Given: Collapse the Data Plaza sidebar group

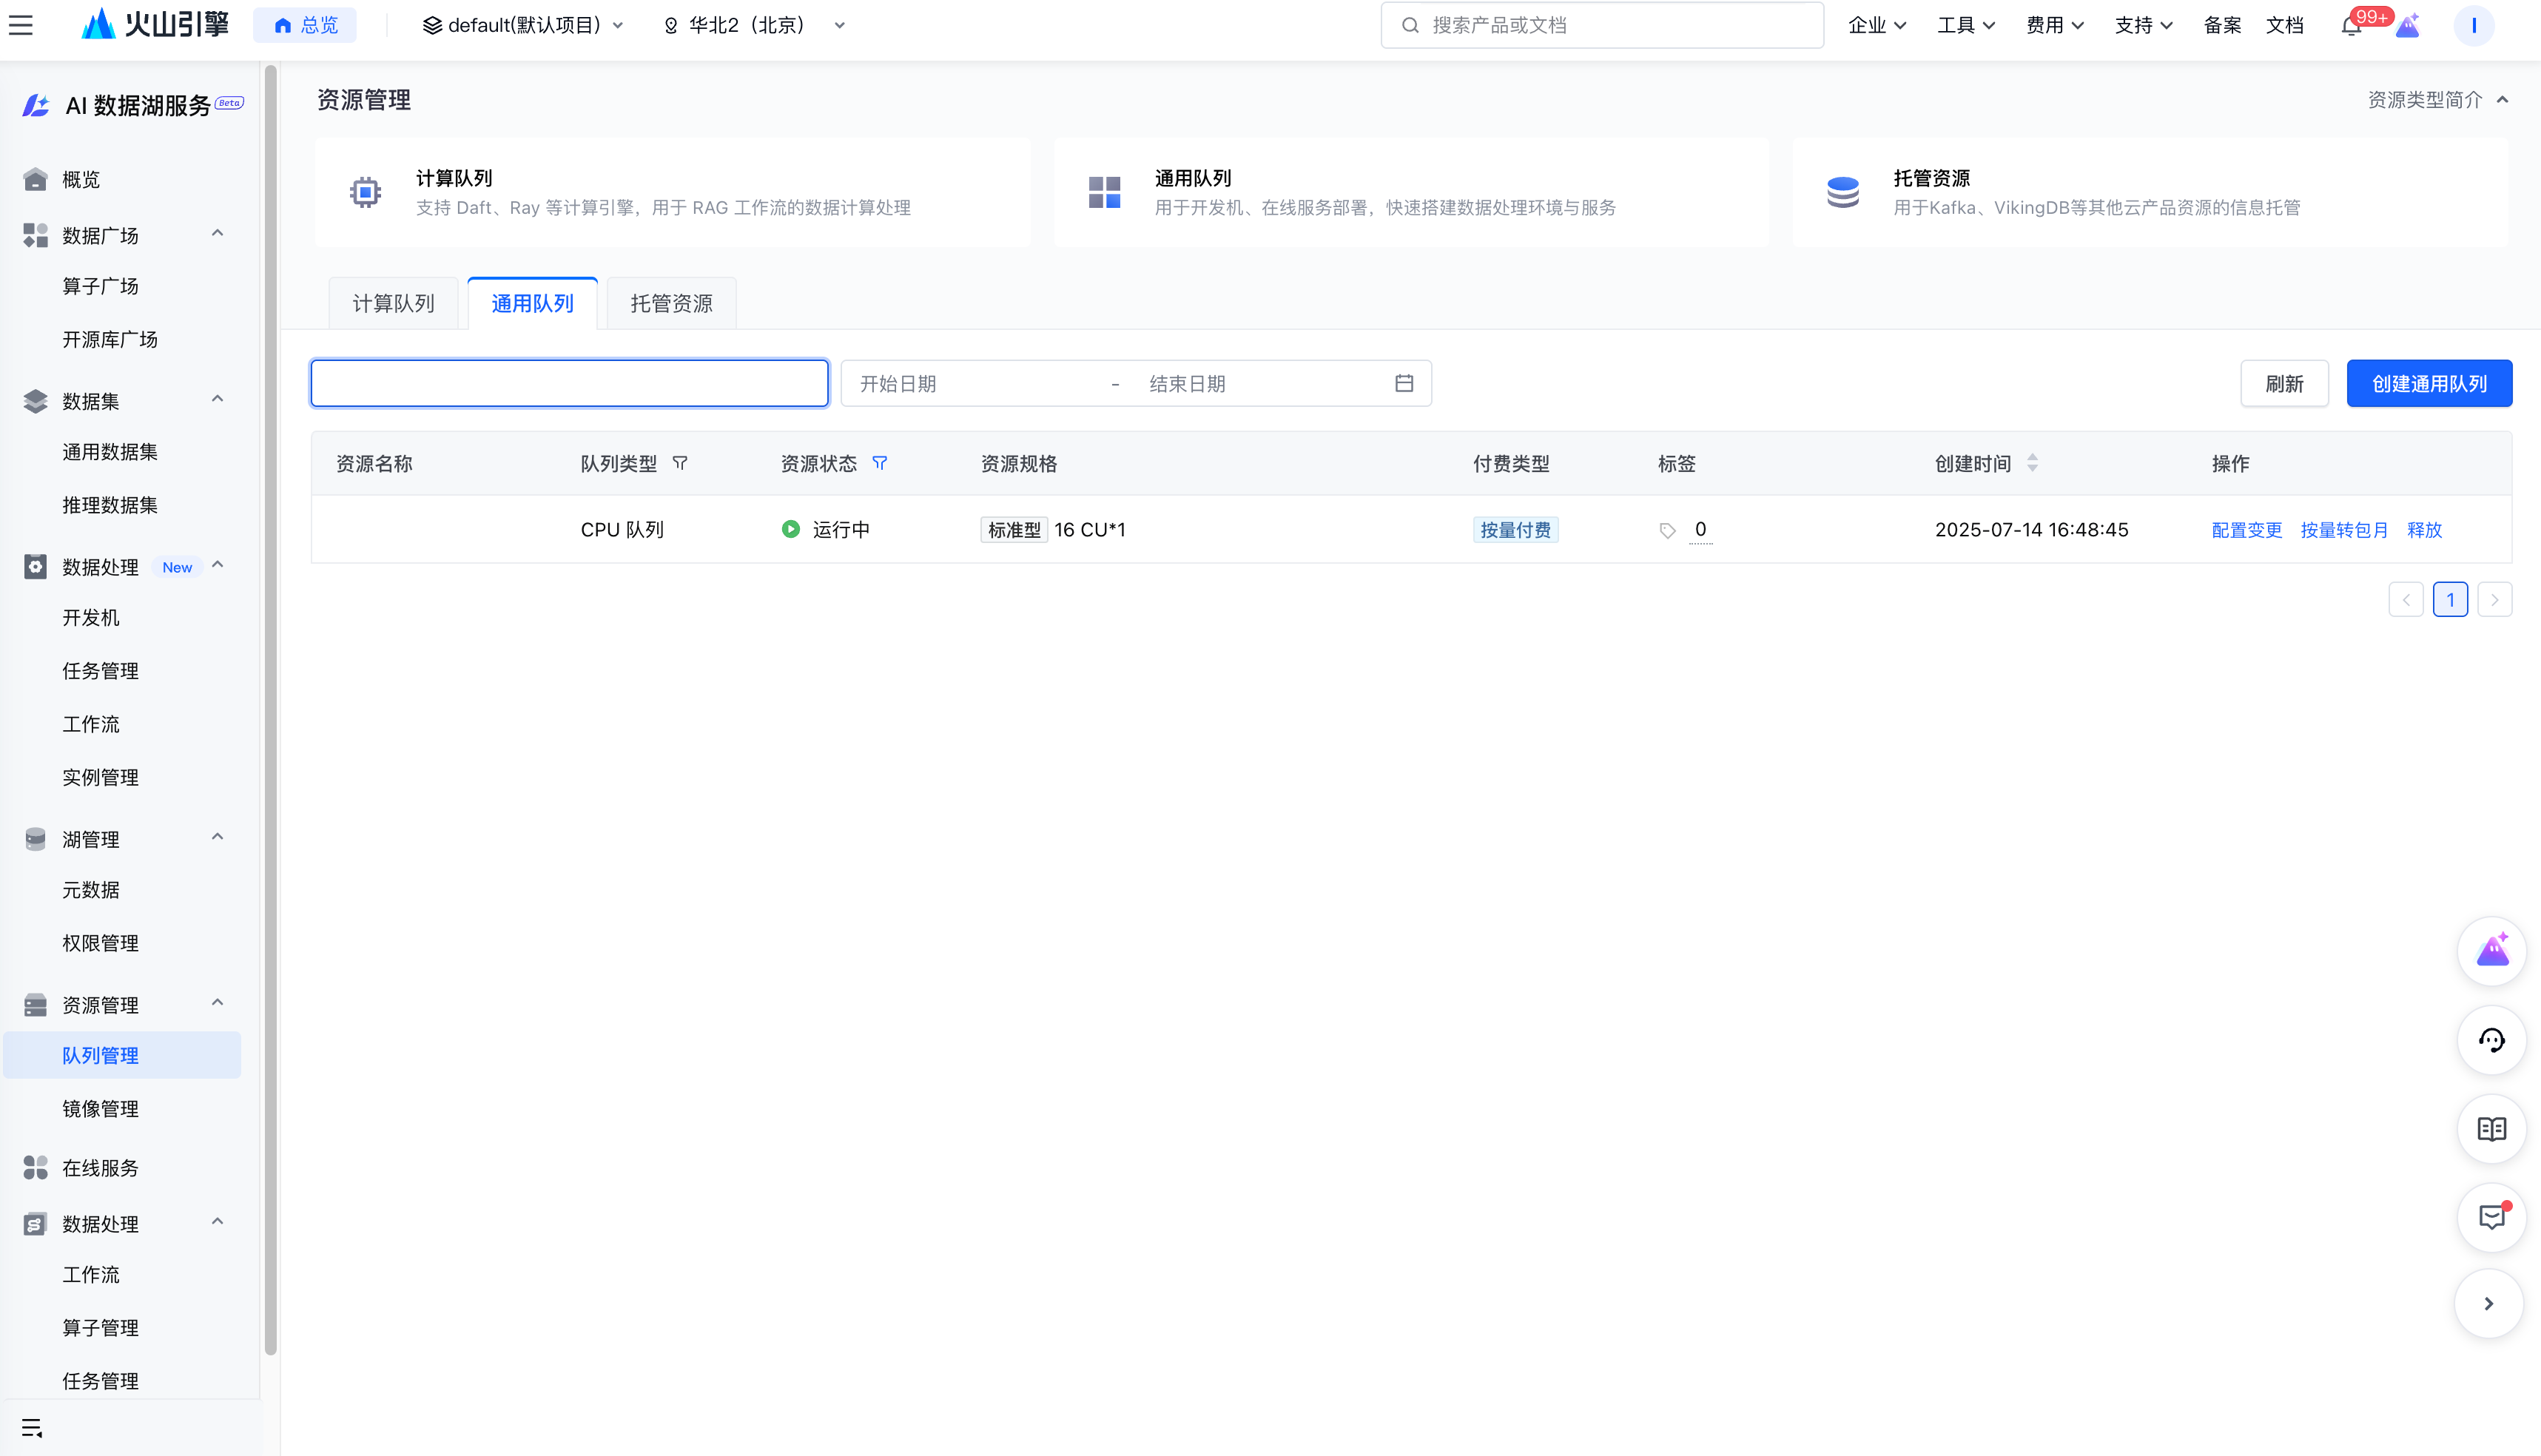Looking at the screenshot, I should [217, 234].
